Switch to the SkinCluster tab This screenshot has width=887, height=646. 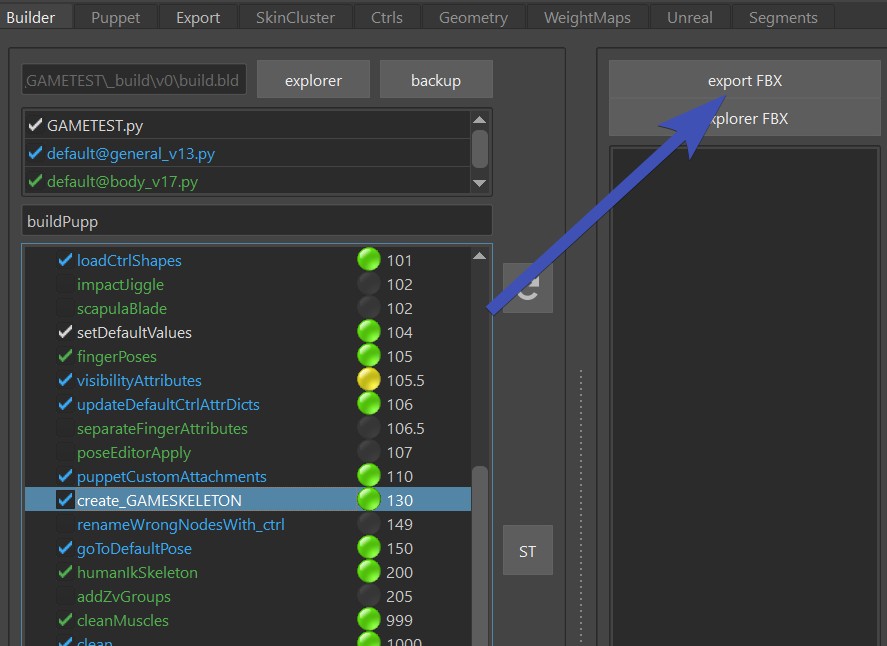point(294,17)
